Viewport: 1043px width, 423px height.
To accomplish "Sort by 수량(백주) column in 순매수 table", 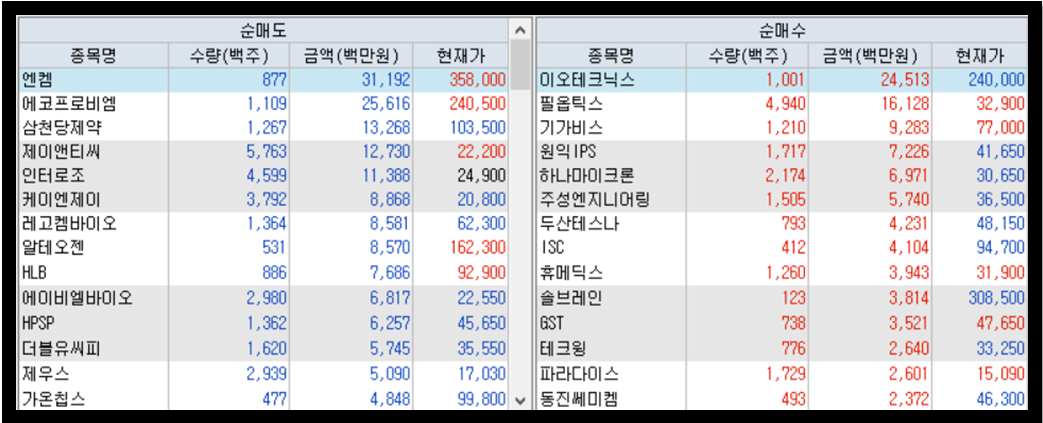I will 747,55.
